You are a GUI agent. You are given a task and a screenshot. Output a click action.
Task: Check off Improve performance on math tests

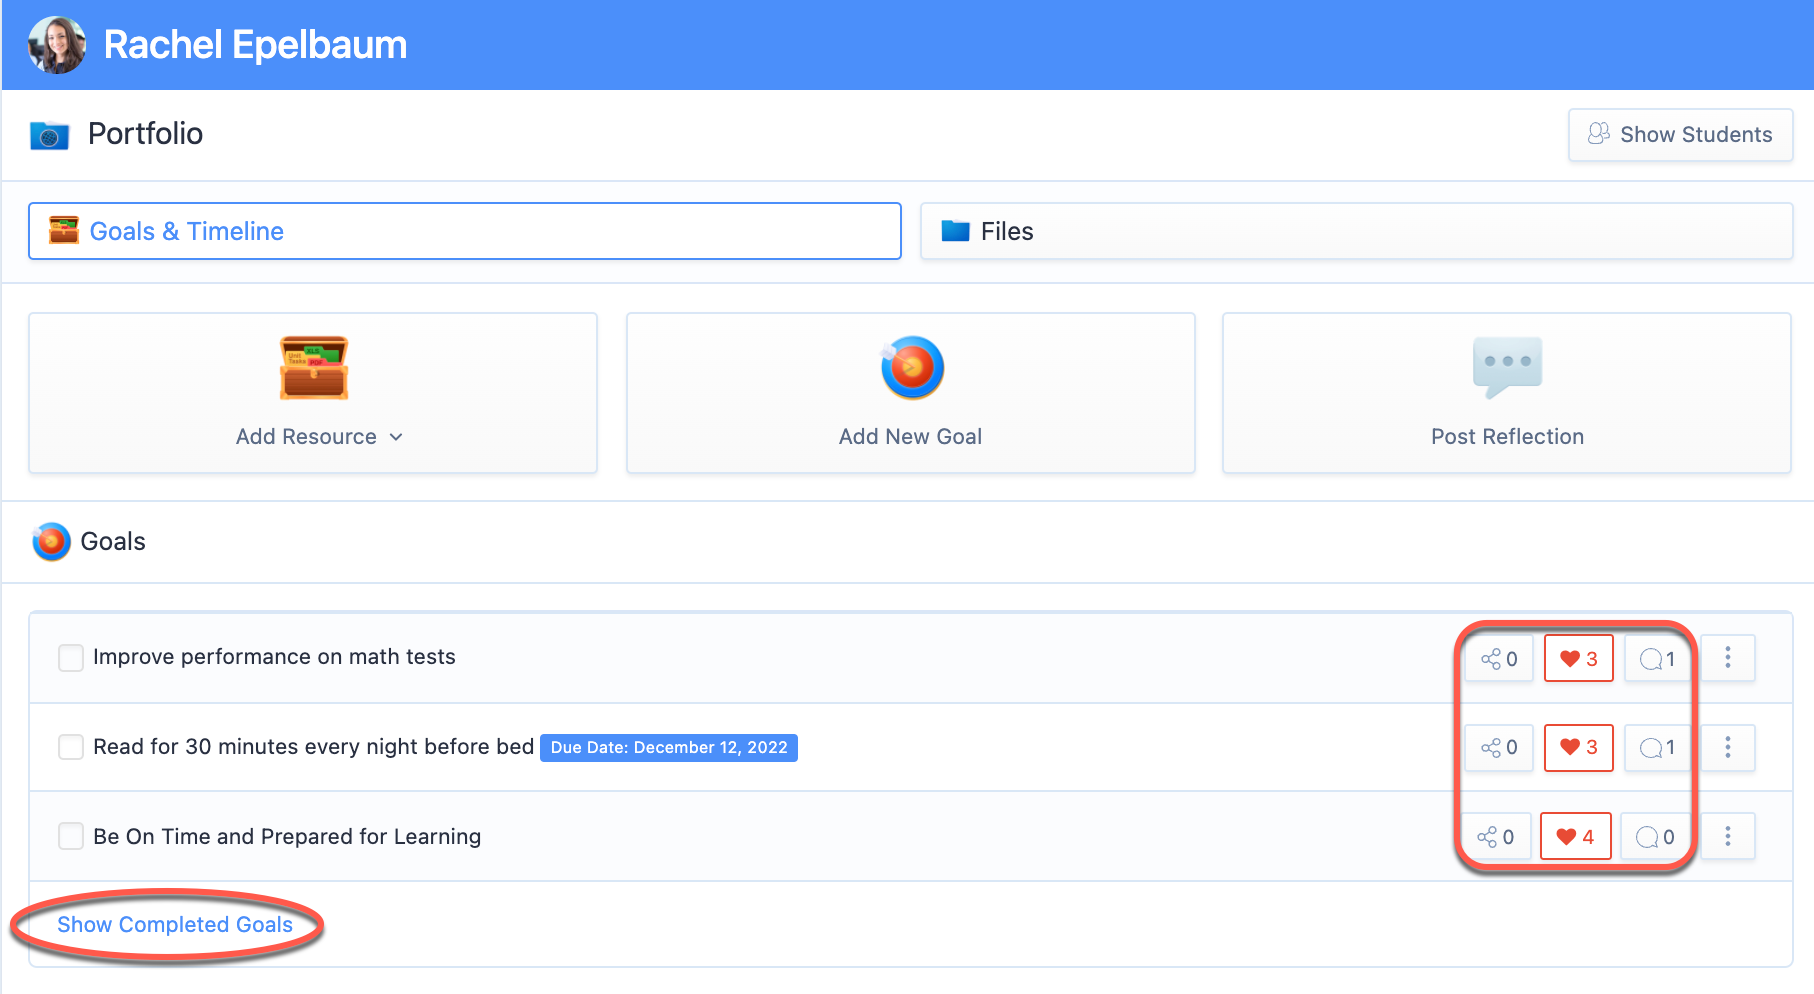[71, 658]
